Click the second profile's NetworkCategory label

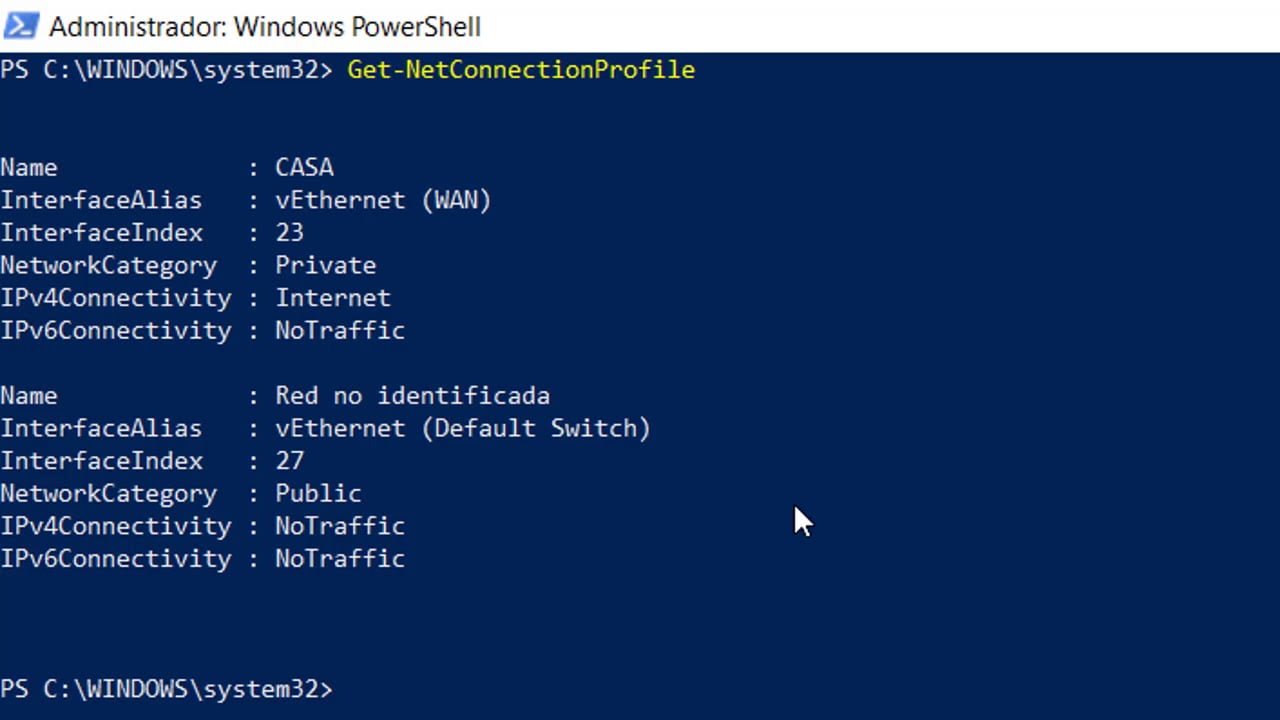click(x=108, y=493)
